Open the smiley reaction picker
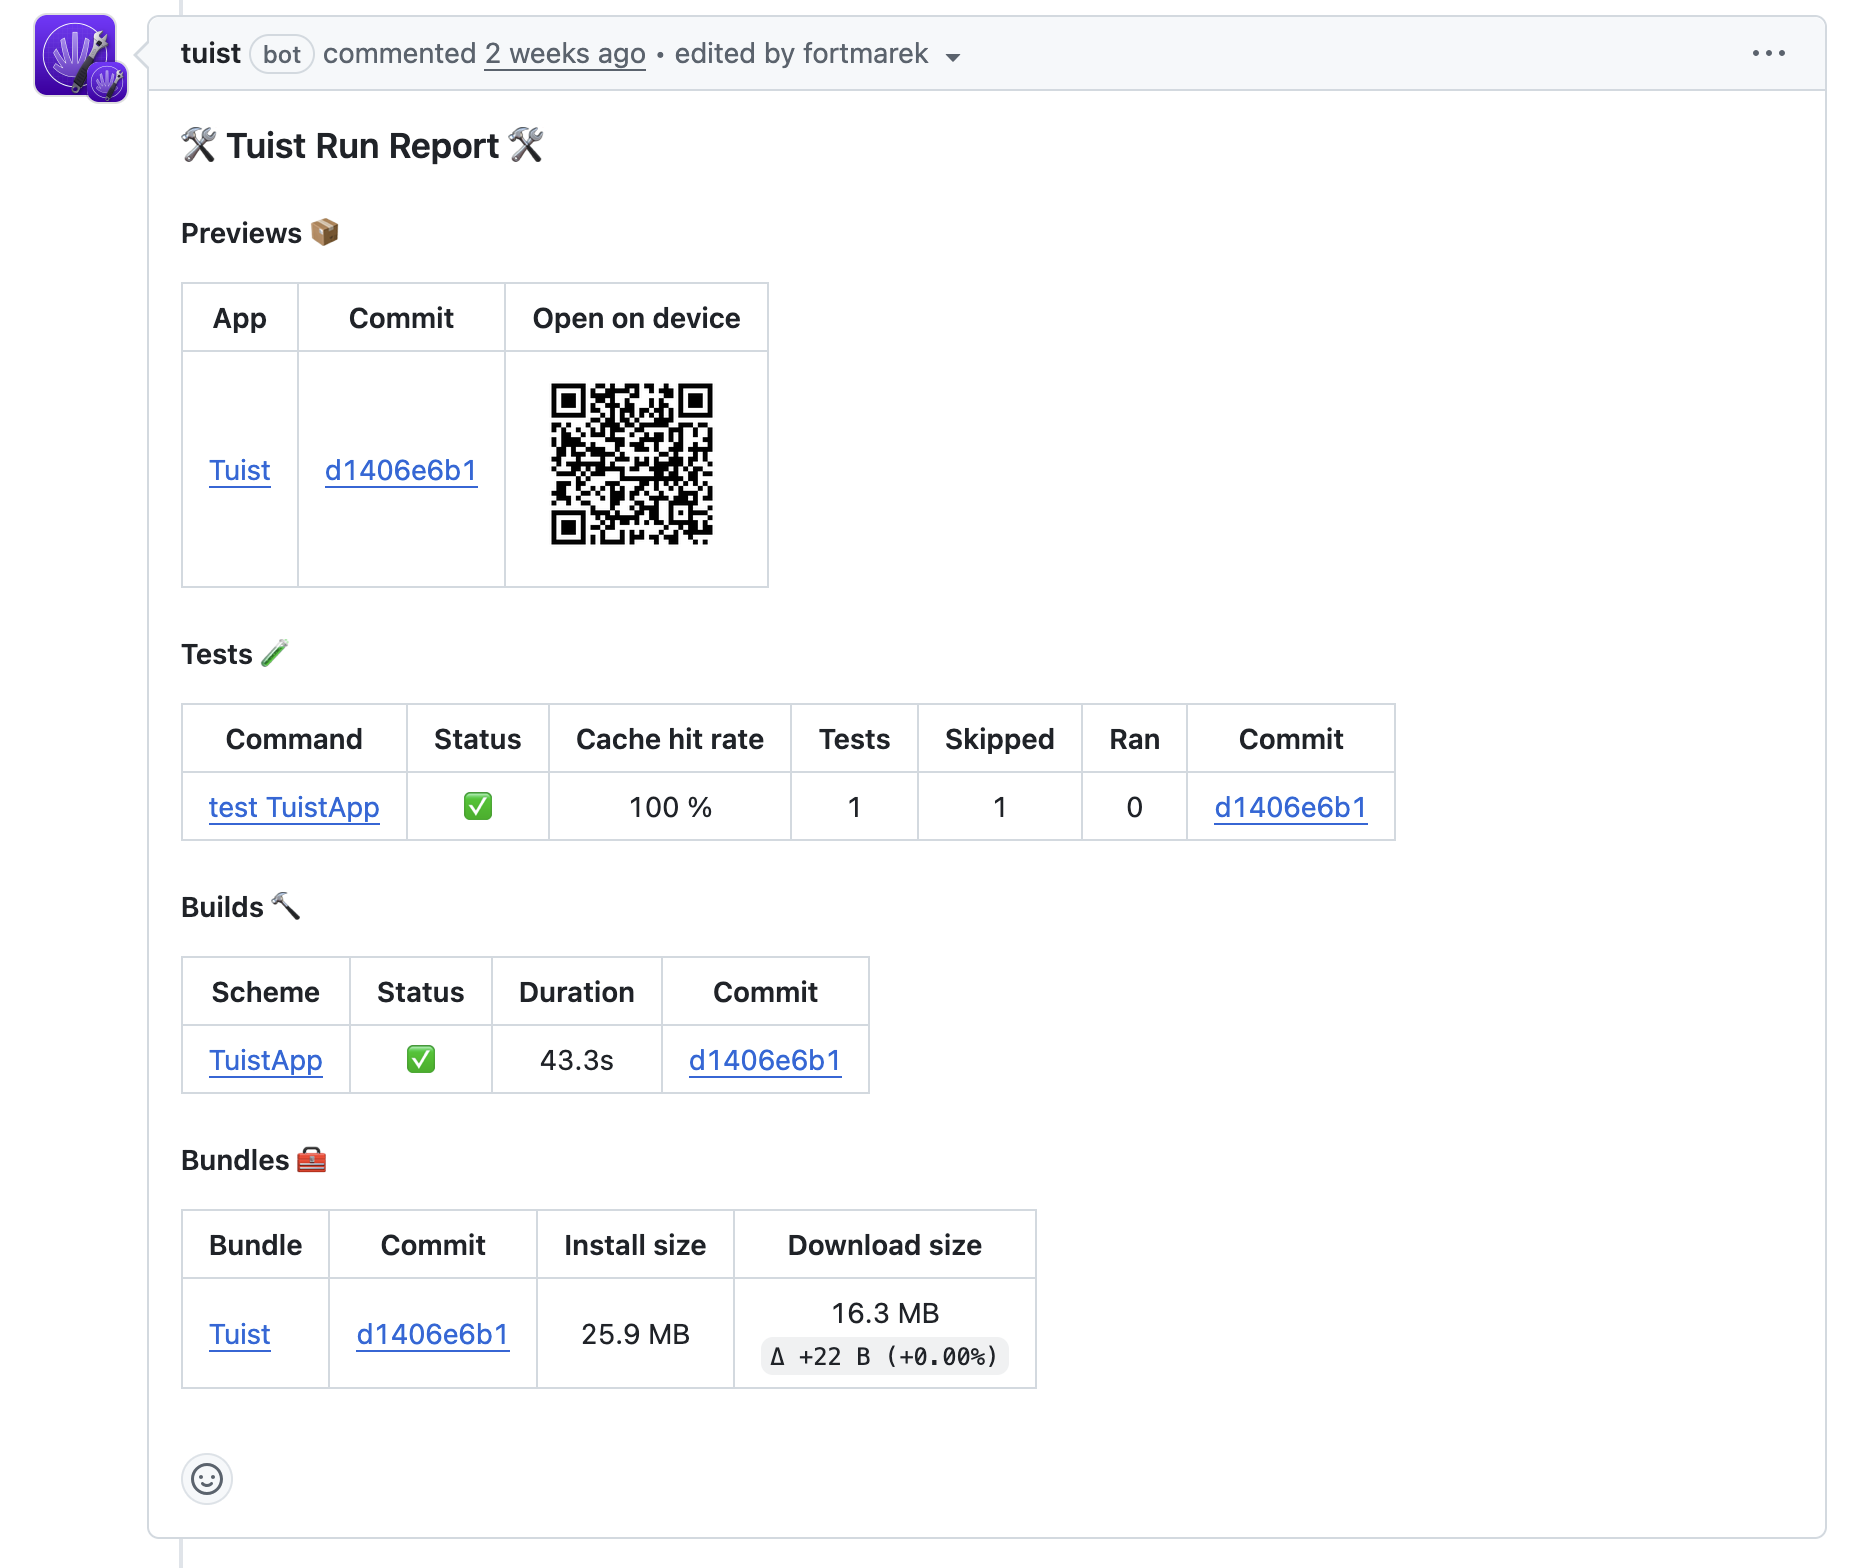Viewport: 1856px width, 1568px height. [207, 1479]
